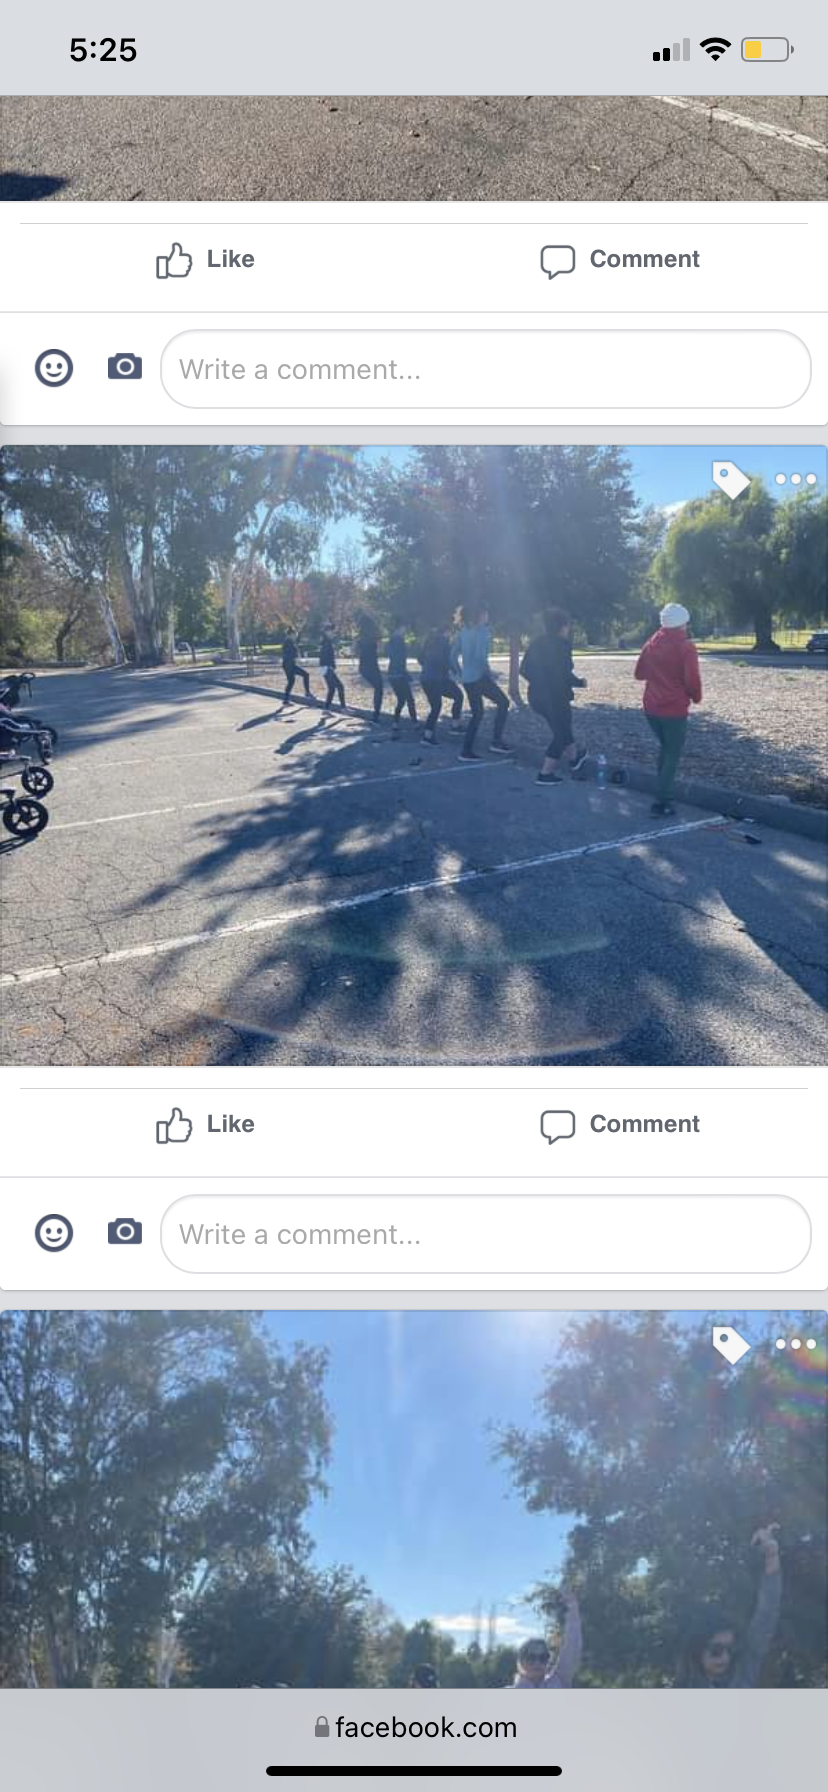The image size is (828, 1792).
Task: Attach photo via first camera icon
Action: click(125, 367)
